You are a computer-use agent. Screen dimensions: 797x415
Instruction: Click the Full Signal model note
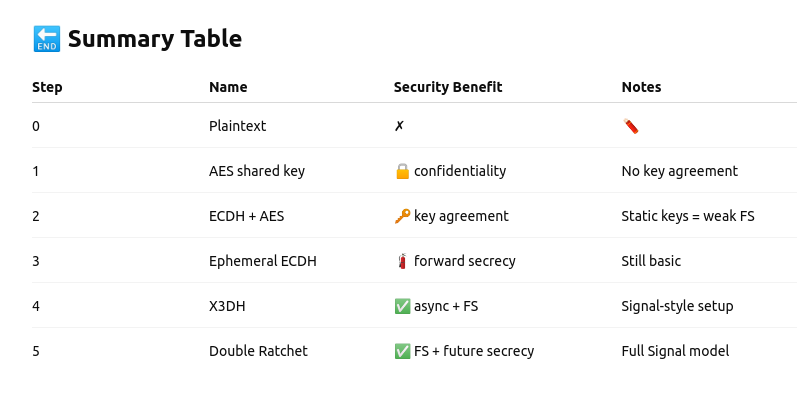tap(675, 351)
